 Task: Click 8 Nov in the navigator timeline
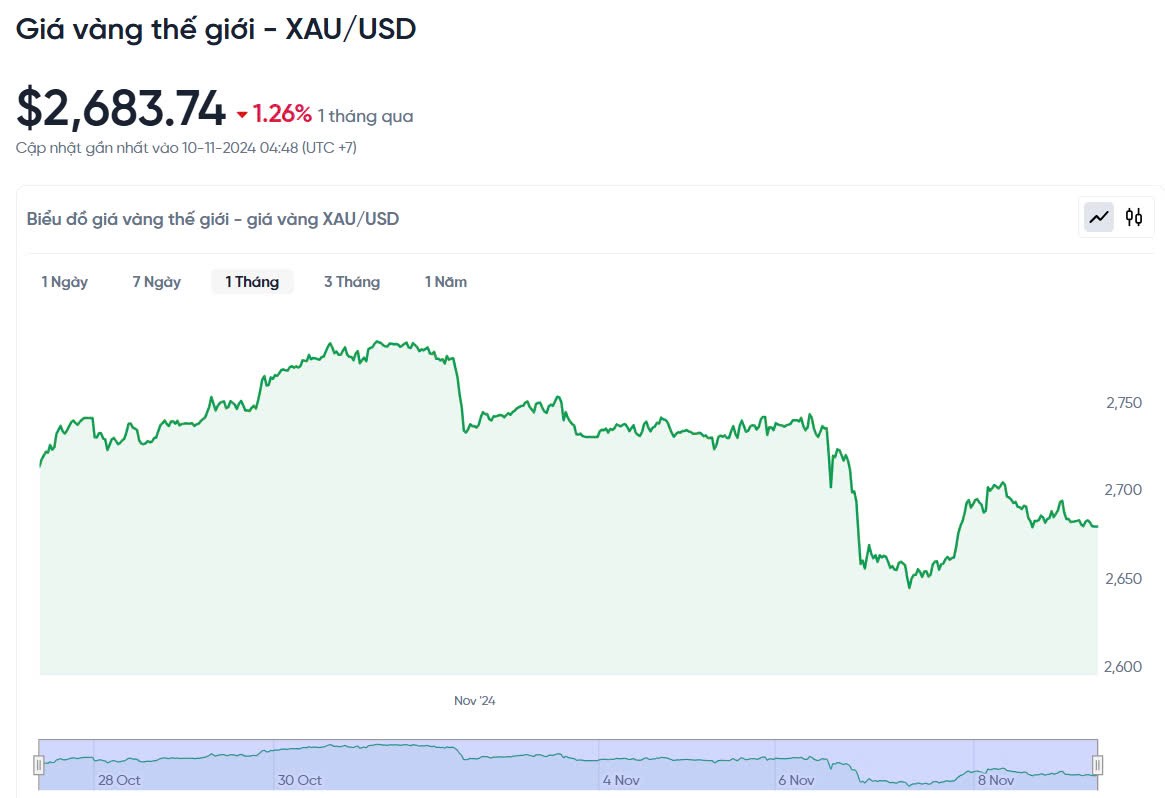click(x=996, y=780)
